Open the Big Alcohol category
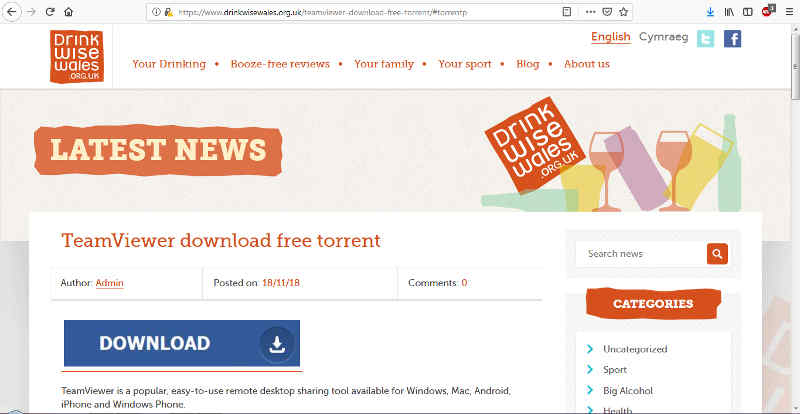Viewport: 800px width, 414px height. pos(628,391)
